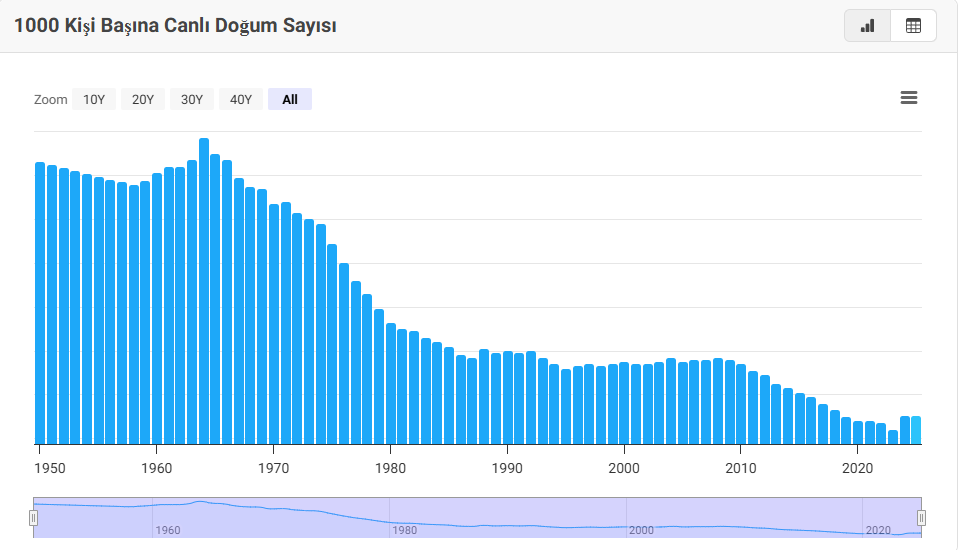Select the 20Y zoom range

tap(143, 99)
